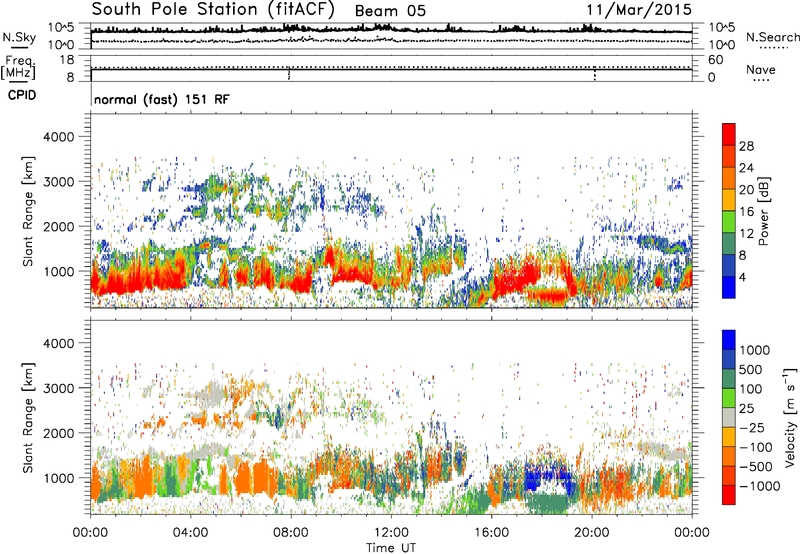Select the gray −25 to 25 Velocity color segment

pos(729,418)
